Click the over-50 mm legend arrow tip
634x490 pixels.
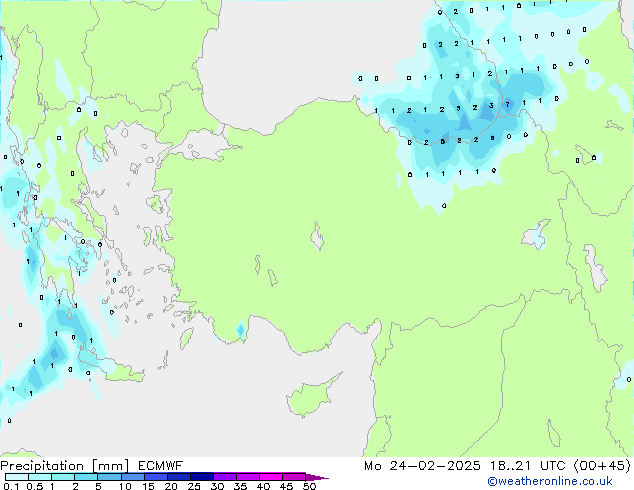(x=317, y=477)
